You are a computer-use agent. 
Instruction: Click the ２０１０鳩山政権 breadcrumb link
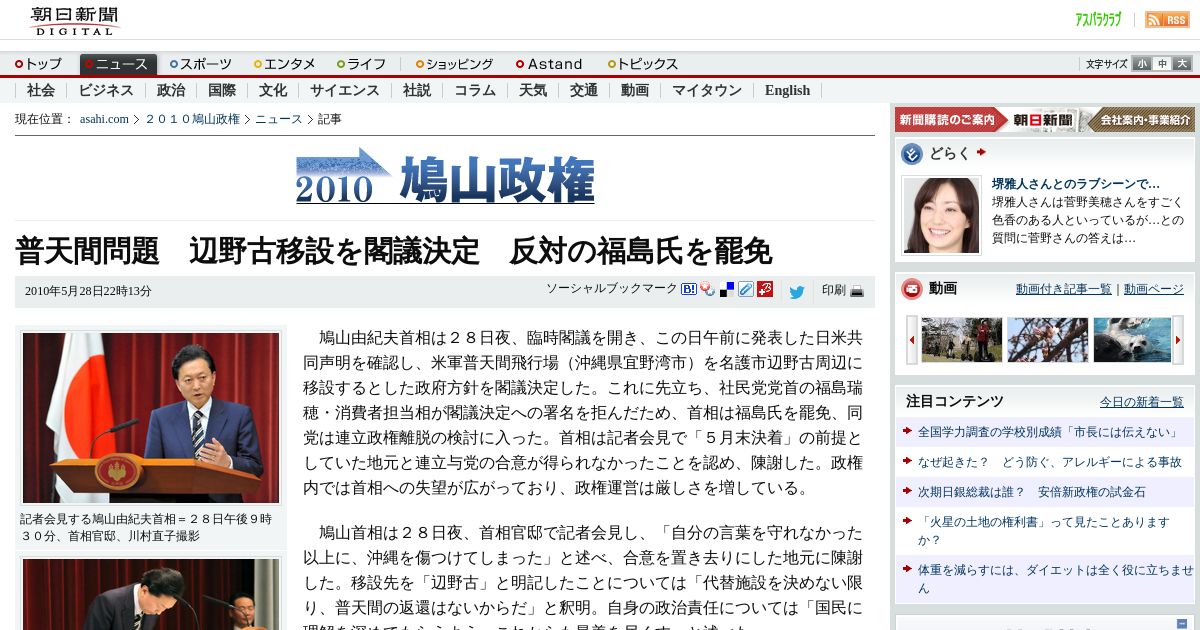pos(193,119)
